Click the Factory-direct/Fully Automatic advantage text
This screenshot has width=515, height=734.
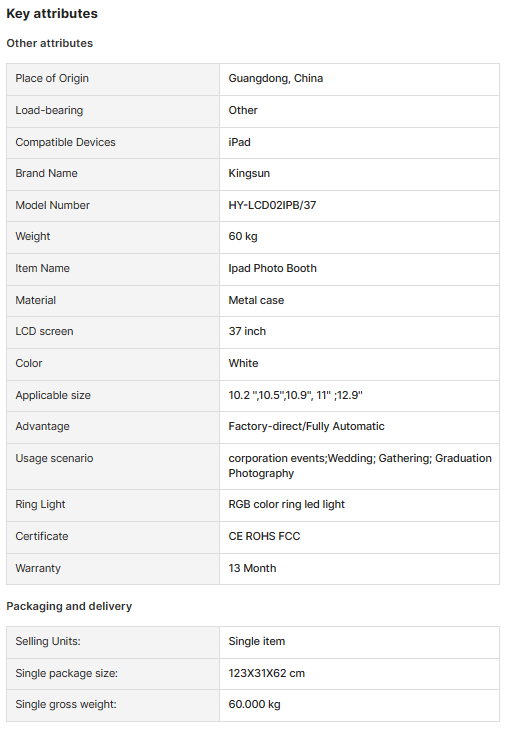(306, 426)
